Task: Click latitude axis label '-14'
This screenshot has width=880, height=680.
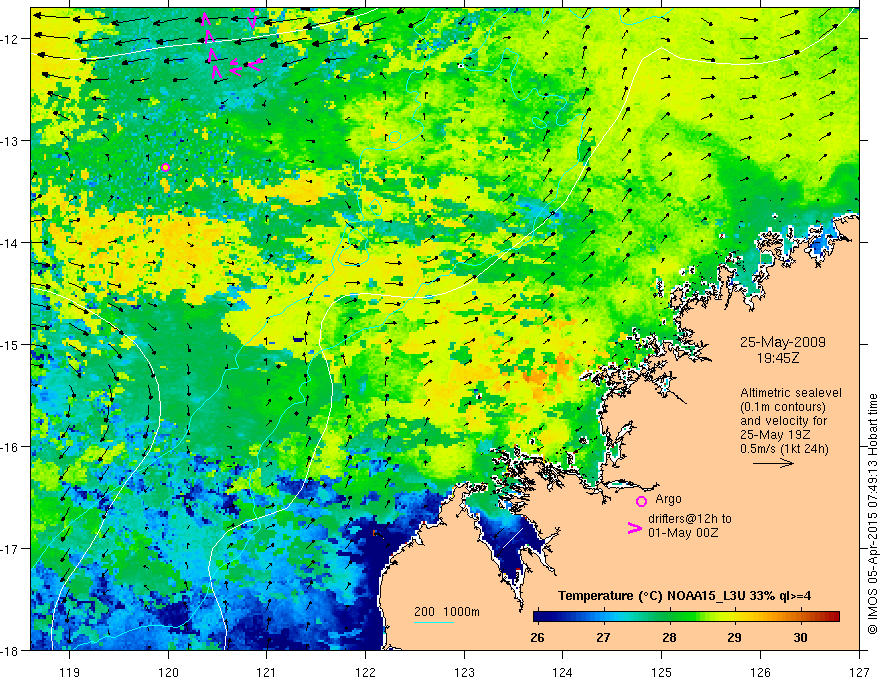Action: click(x=10, y=242)
